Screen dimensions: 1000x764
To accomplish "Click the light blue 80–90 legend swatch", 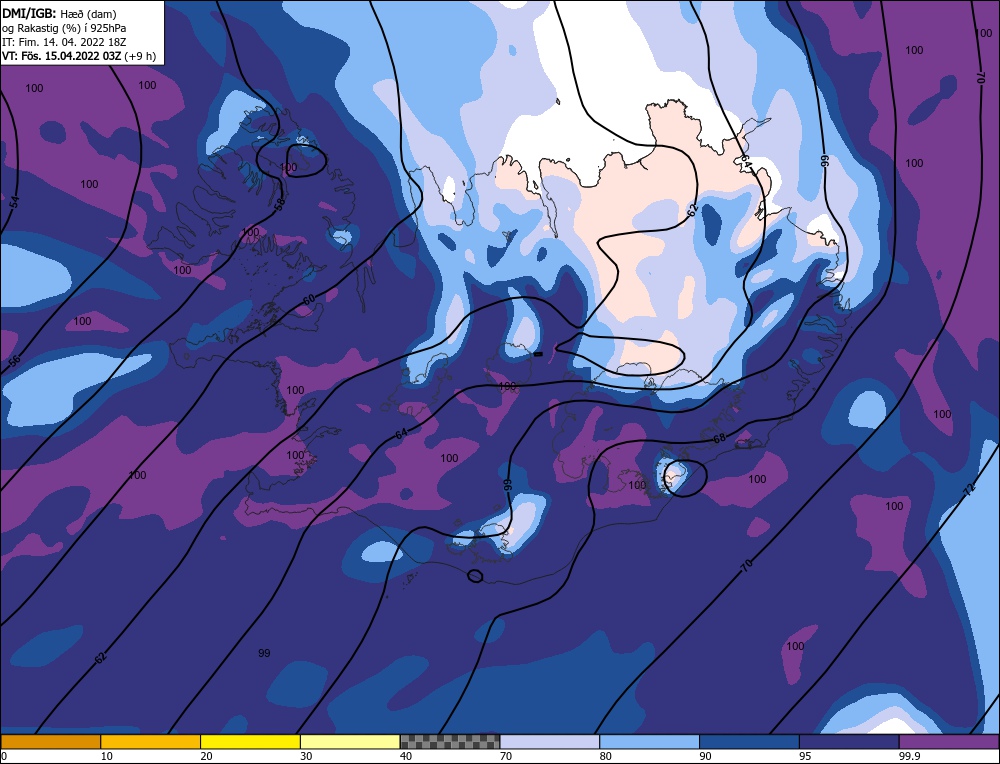I will tap(649, 741).
